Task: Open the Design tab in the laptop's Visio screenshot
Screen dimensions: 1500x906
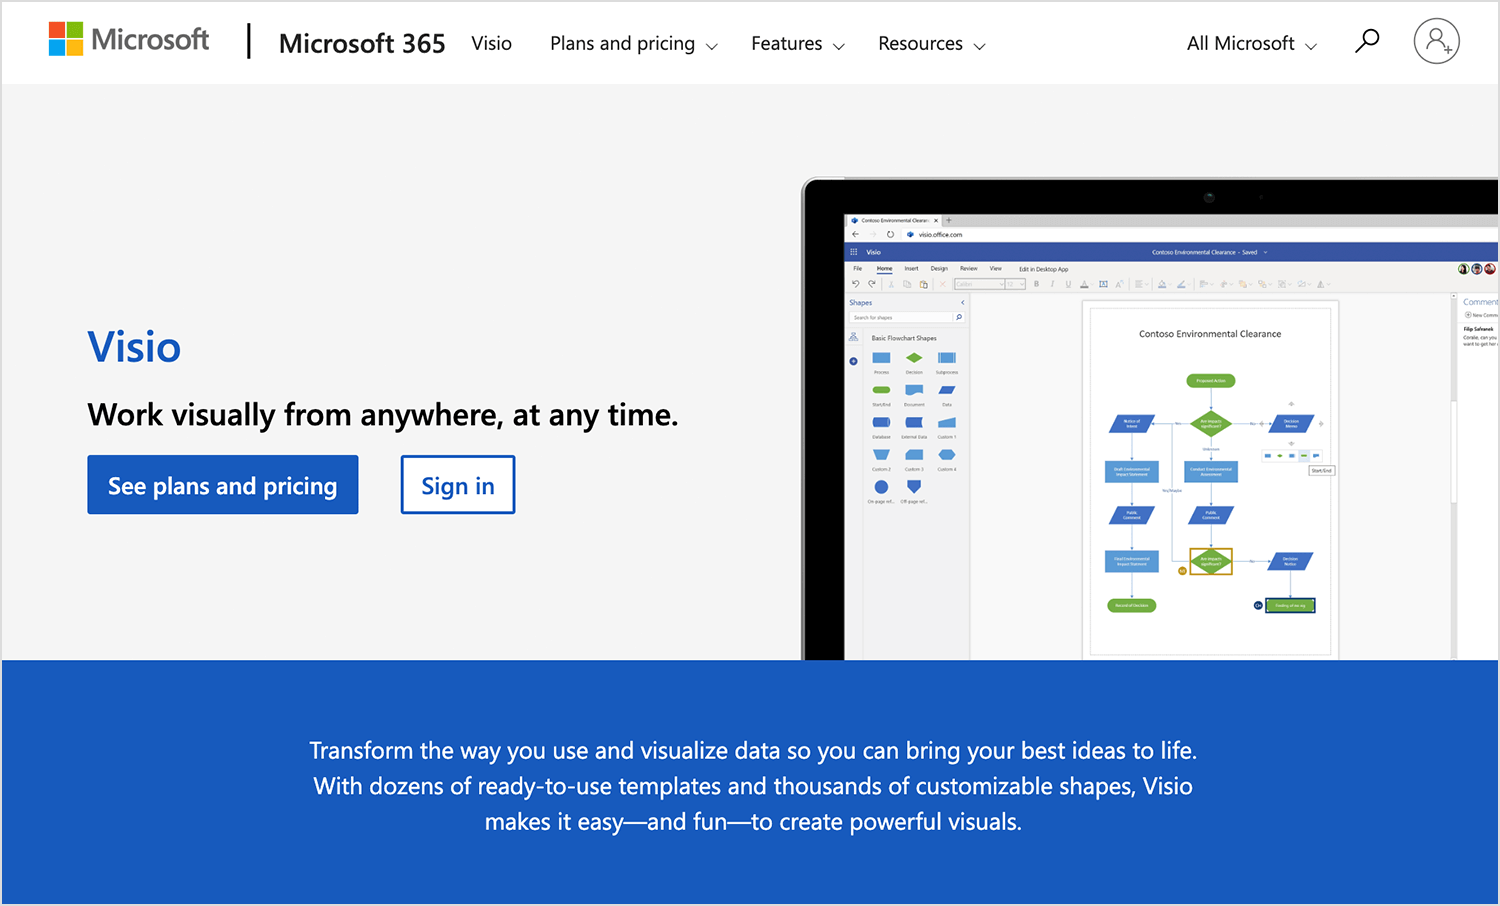Action: click(939, 268)
